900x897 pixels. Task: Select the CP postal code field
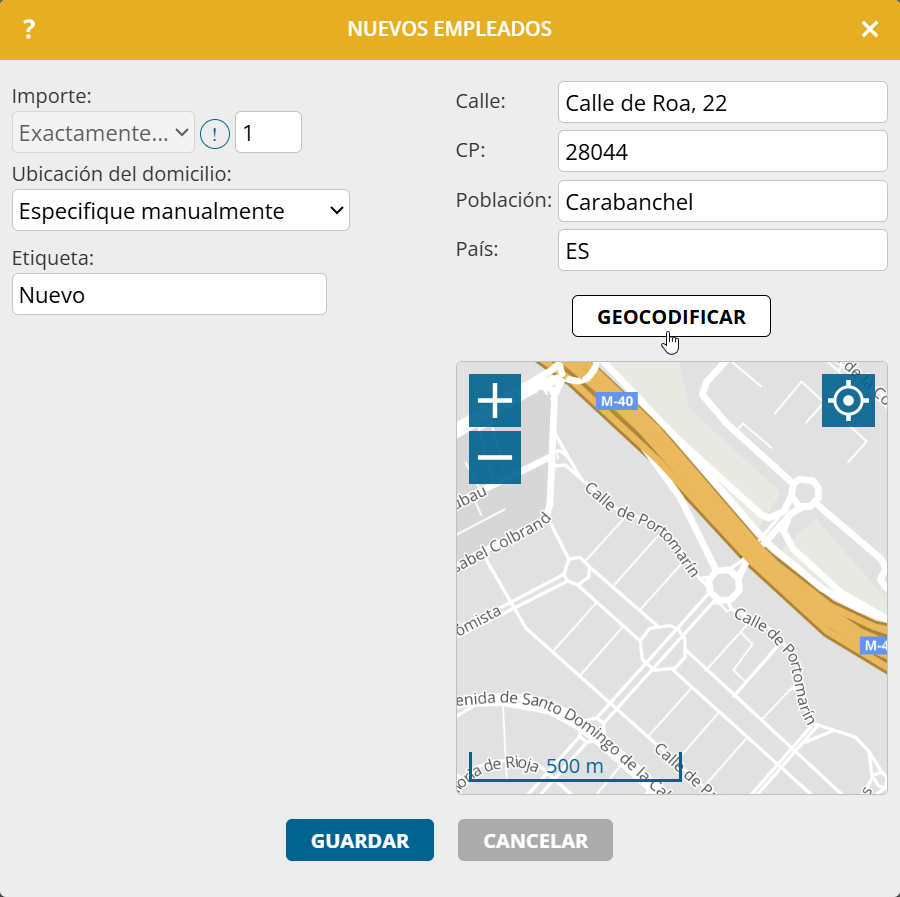point(722,151)
